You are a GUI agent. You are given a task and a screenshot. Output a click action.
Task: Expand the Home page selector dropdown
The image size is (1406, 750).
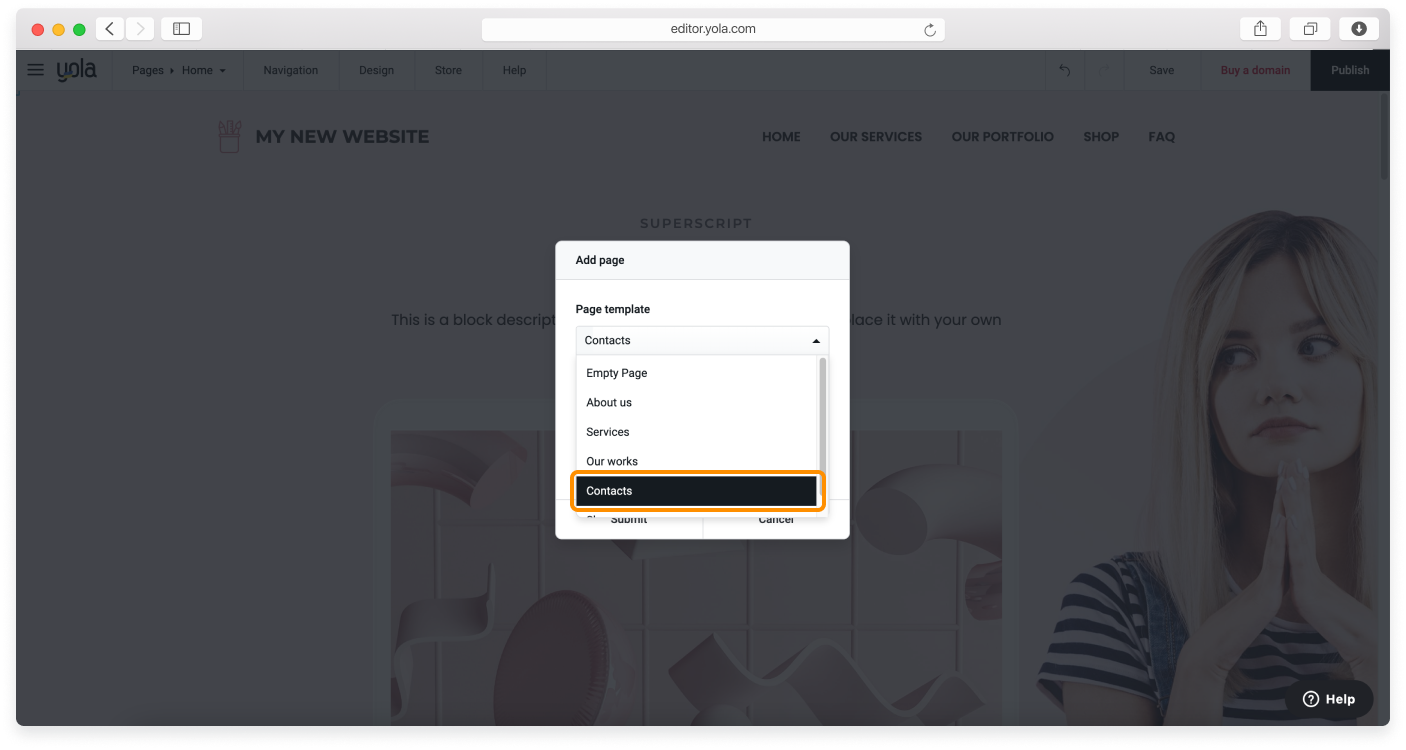(x=203, y=70)
